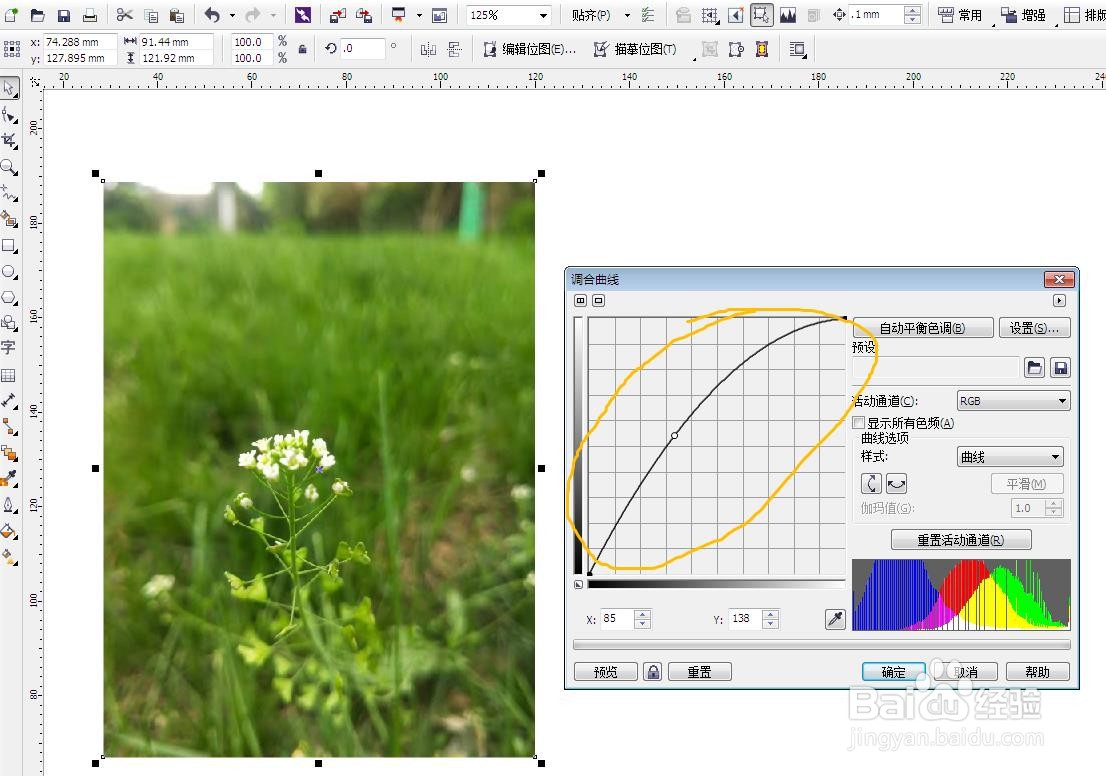The height and width of the screenshot is (776, 1106).
Task: Select the Ellipse tool
Action: click(9, 272)
